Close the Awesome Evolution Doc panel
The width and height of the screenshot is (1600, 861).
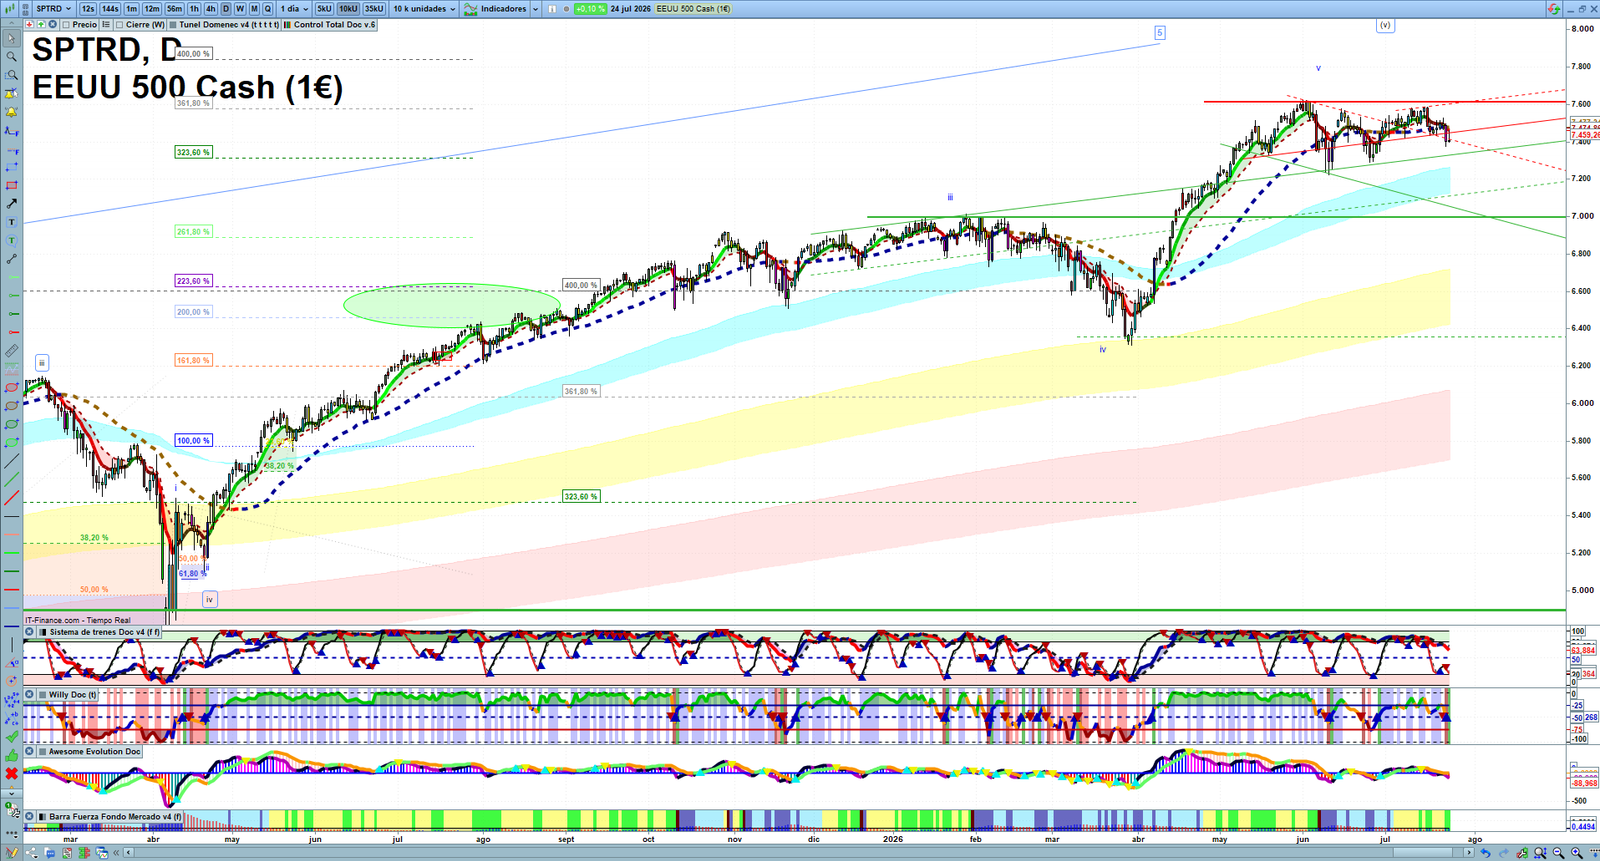click(29, 751)
